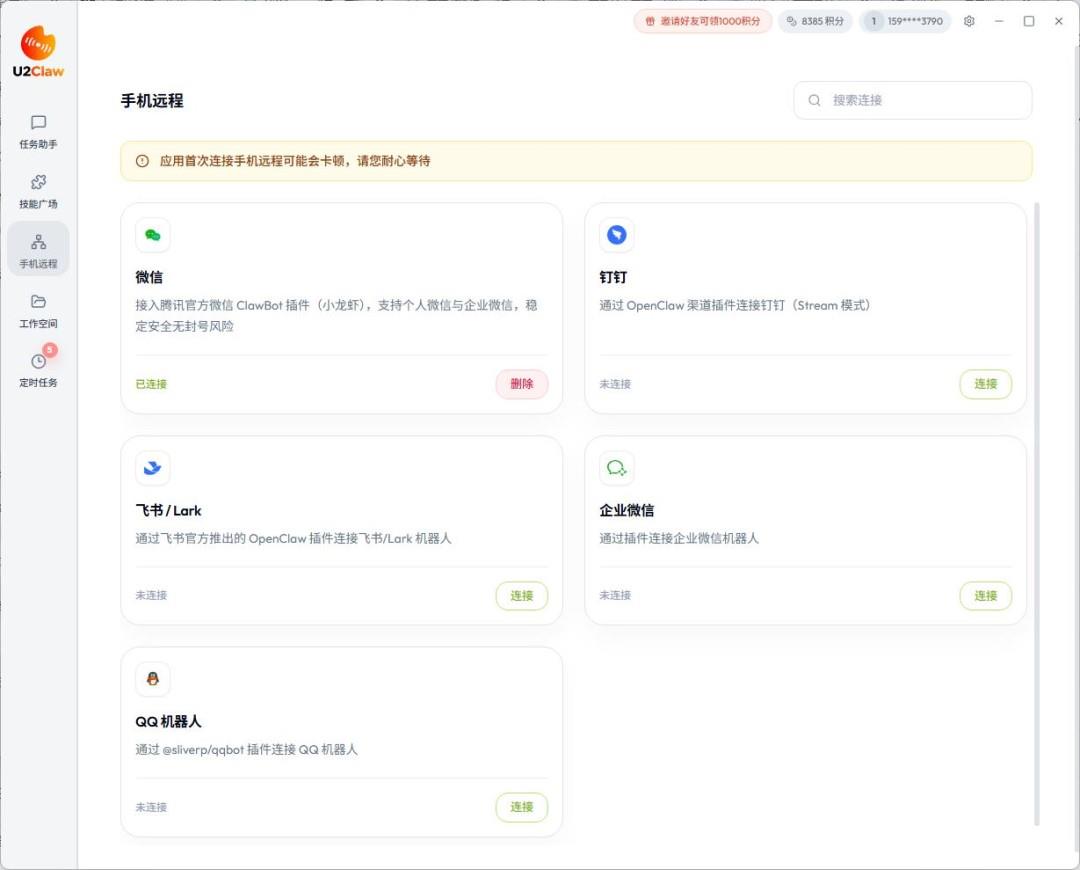Open the 工作空间 folder section
Viewport: 1080px width, 870px height.
[38, 310]
